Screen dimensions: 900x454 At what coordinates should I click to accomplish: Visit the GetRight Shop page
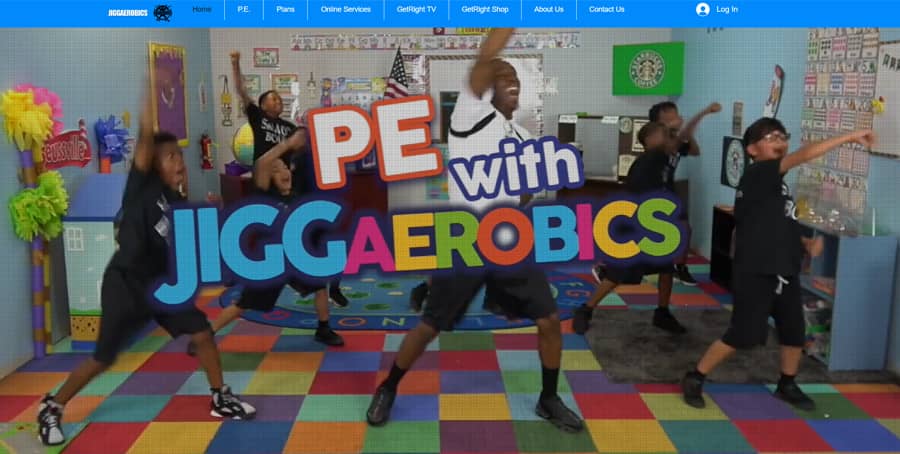[x=485, y=10]
